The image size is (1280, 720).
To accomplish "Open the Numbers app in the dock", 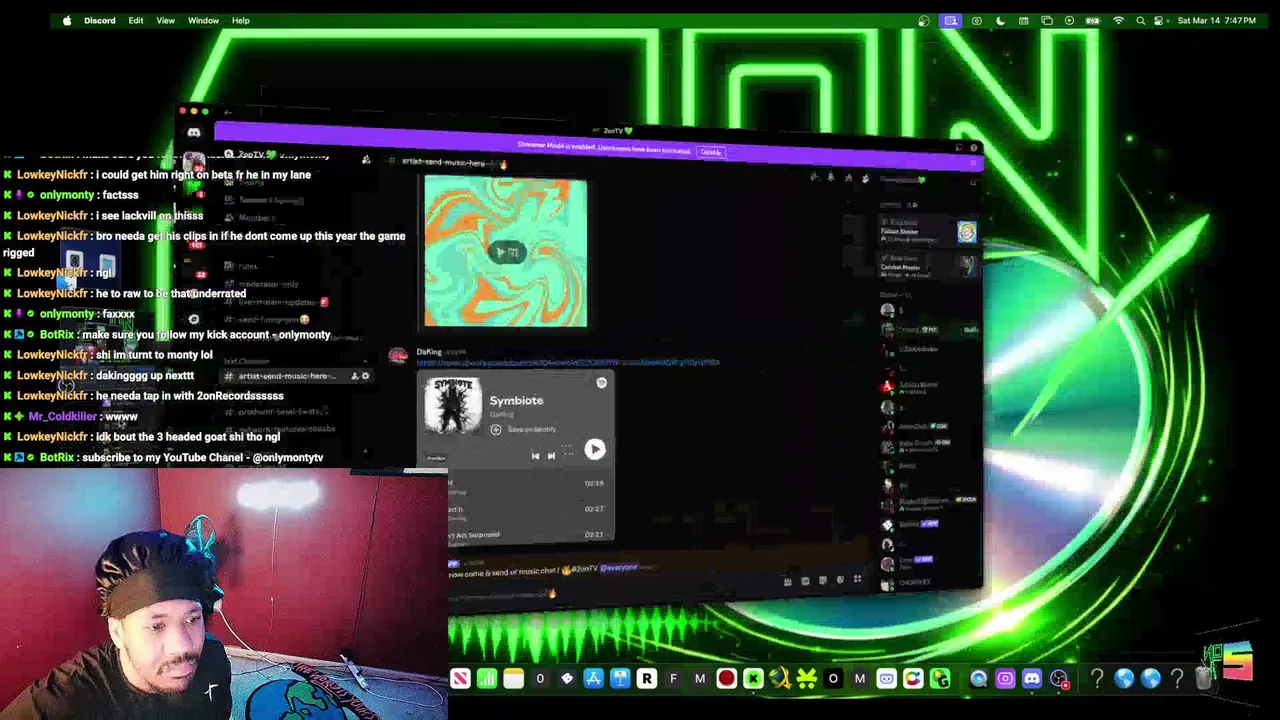I will [487, 679].
